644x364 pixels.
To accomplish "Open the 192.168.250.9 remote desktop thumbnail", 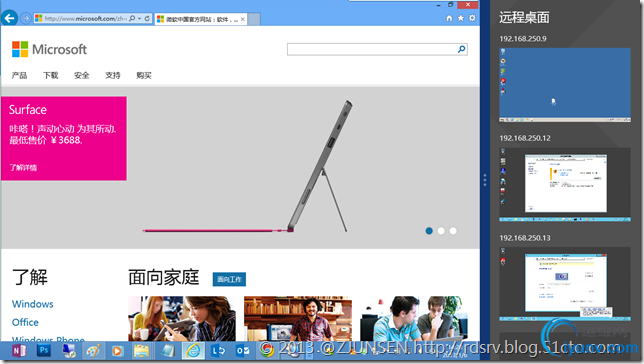I will pyautogui.click(x=565, y=85).
